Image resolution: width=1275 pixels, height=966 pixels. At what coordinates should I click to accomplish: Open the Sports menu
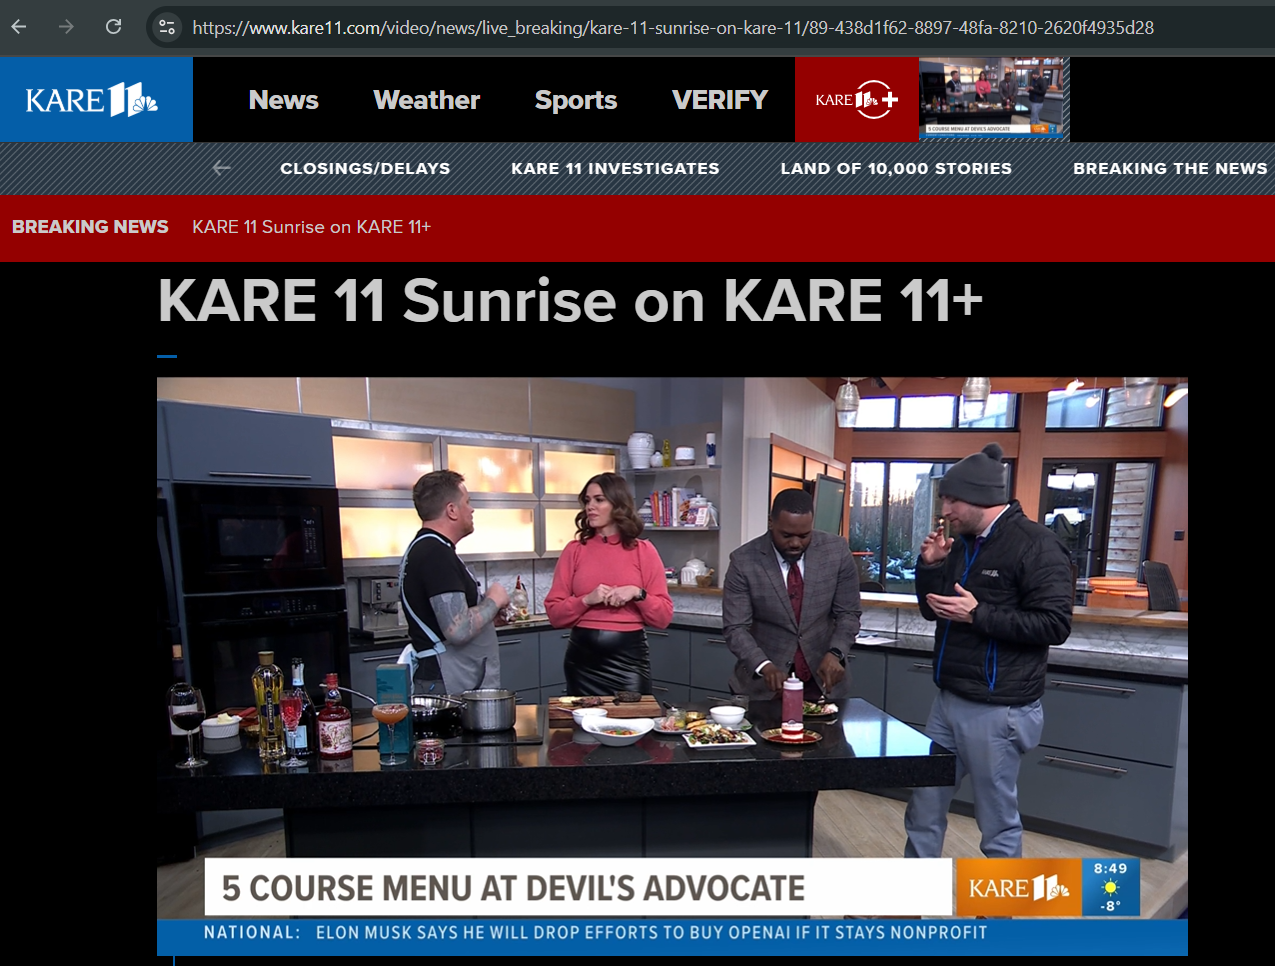(576, 100)
